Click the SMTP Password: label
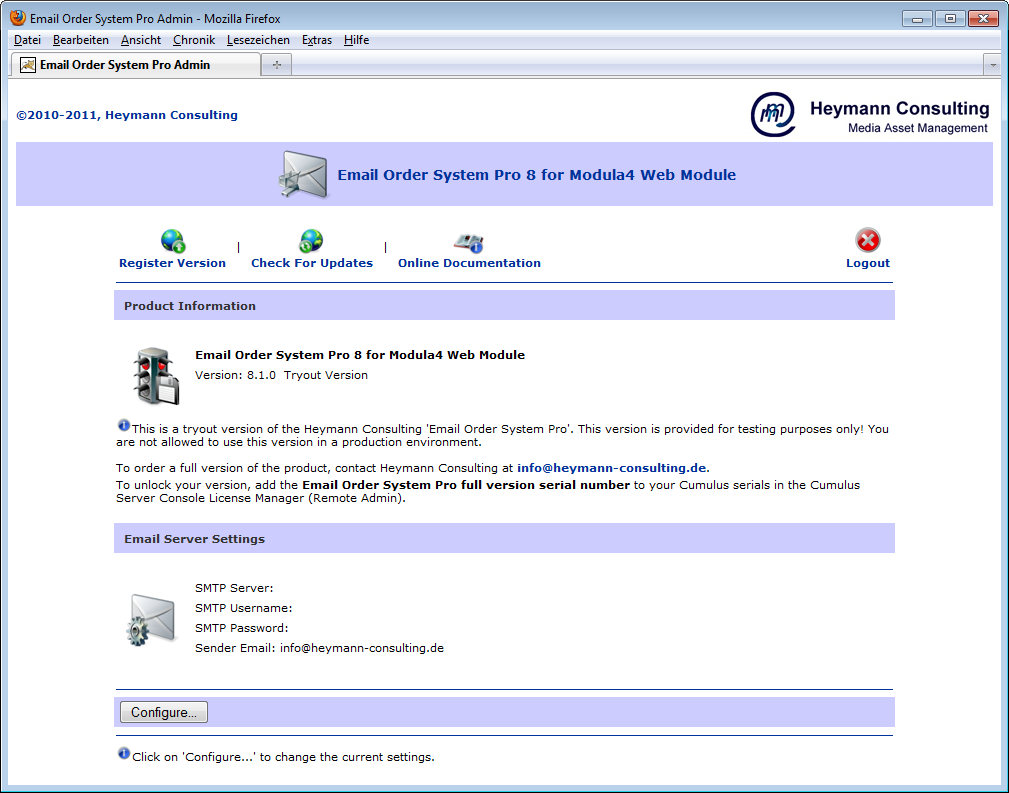 242,628
